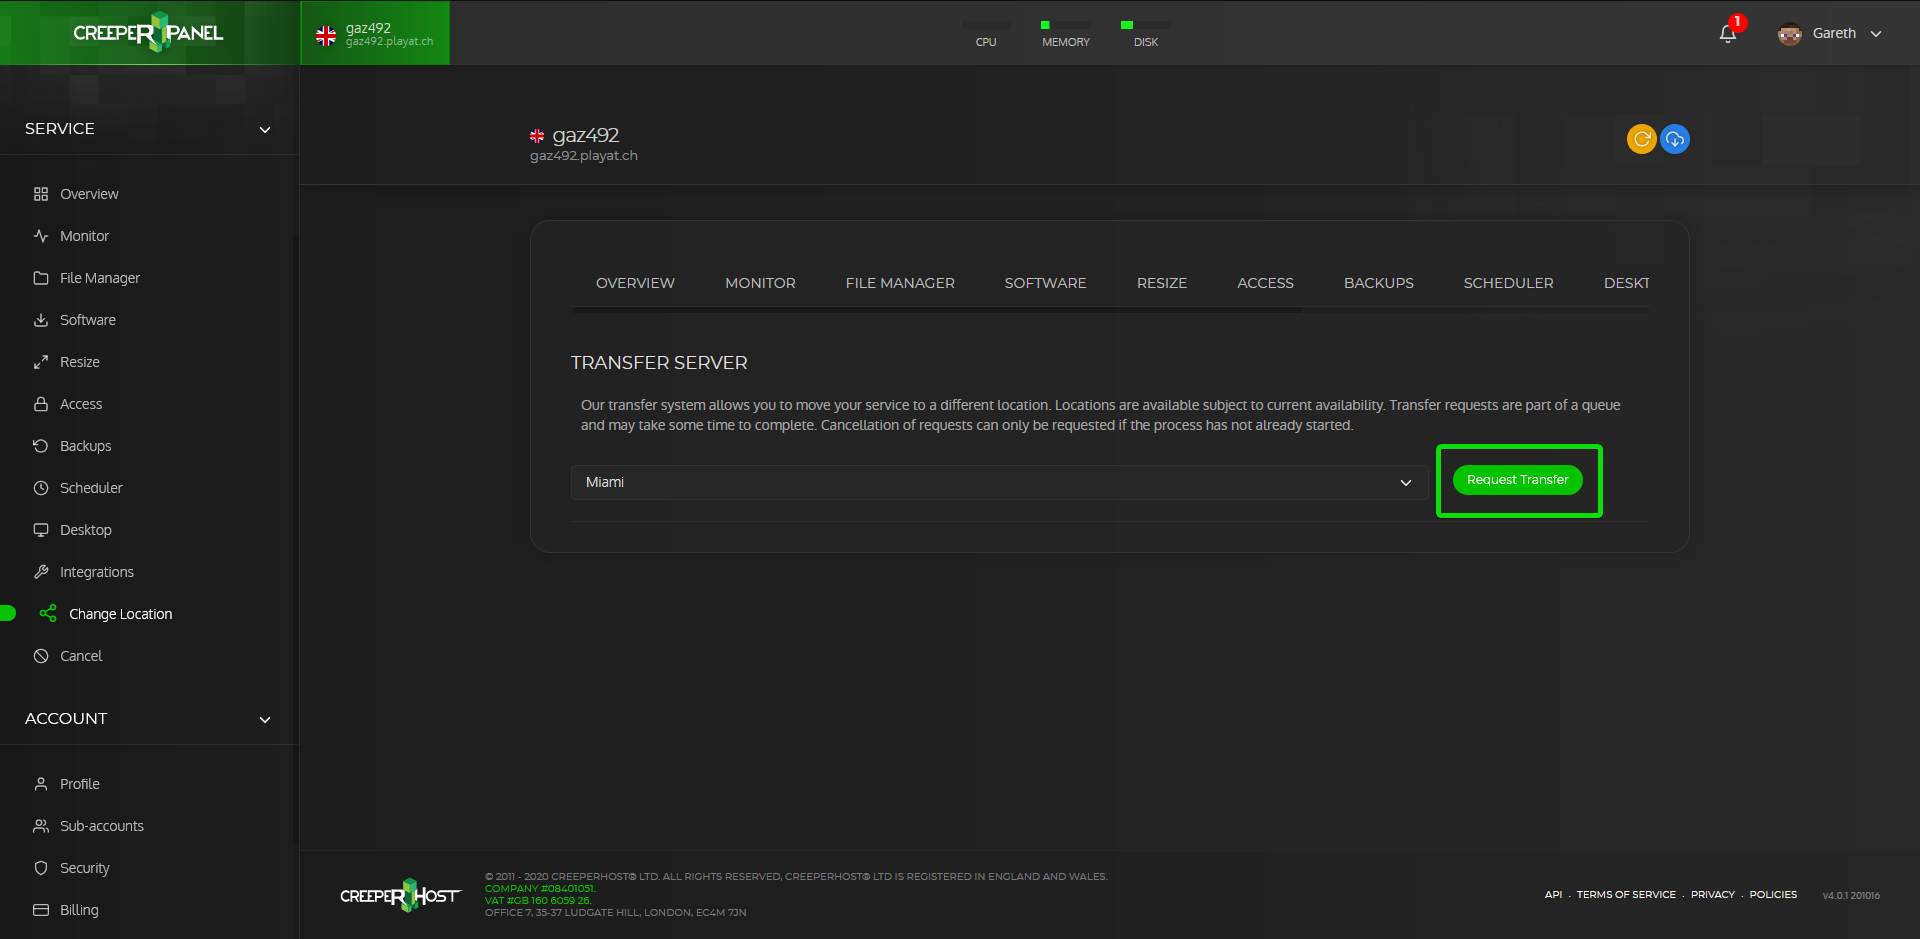Click the Scheduler clock icon in sidebar
Image resolution: width=1920 pixels, height=939 pixels.
[x=41, y=488]
